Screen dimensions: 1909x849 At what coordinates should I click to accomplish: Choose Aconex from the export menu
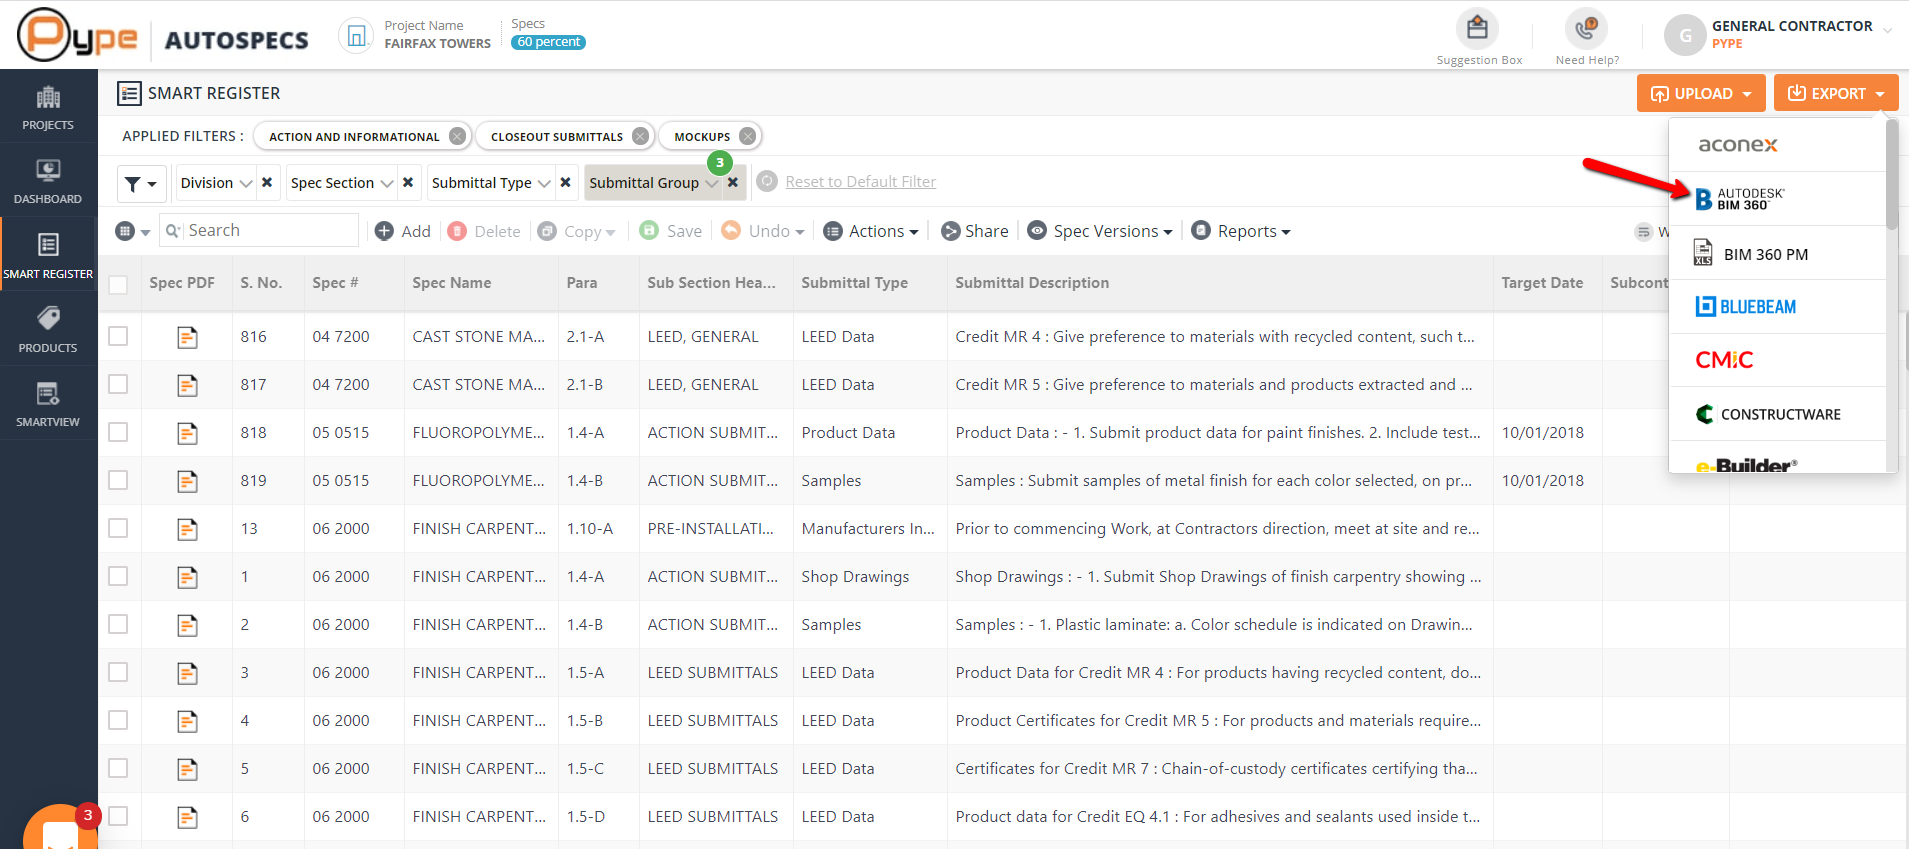click(1777, 145)
